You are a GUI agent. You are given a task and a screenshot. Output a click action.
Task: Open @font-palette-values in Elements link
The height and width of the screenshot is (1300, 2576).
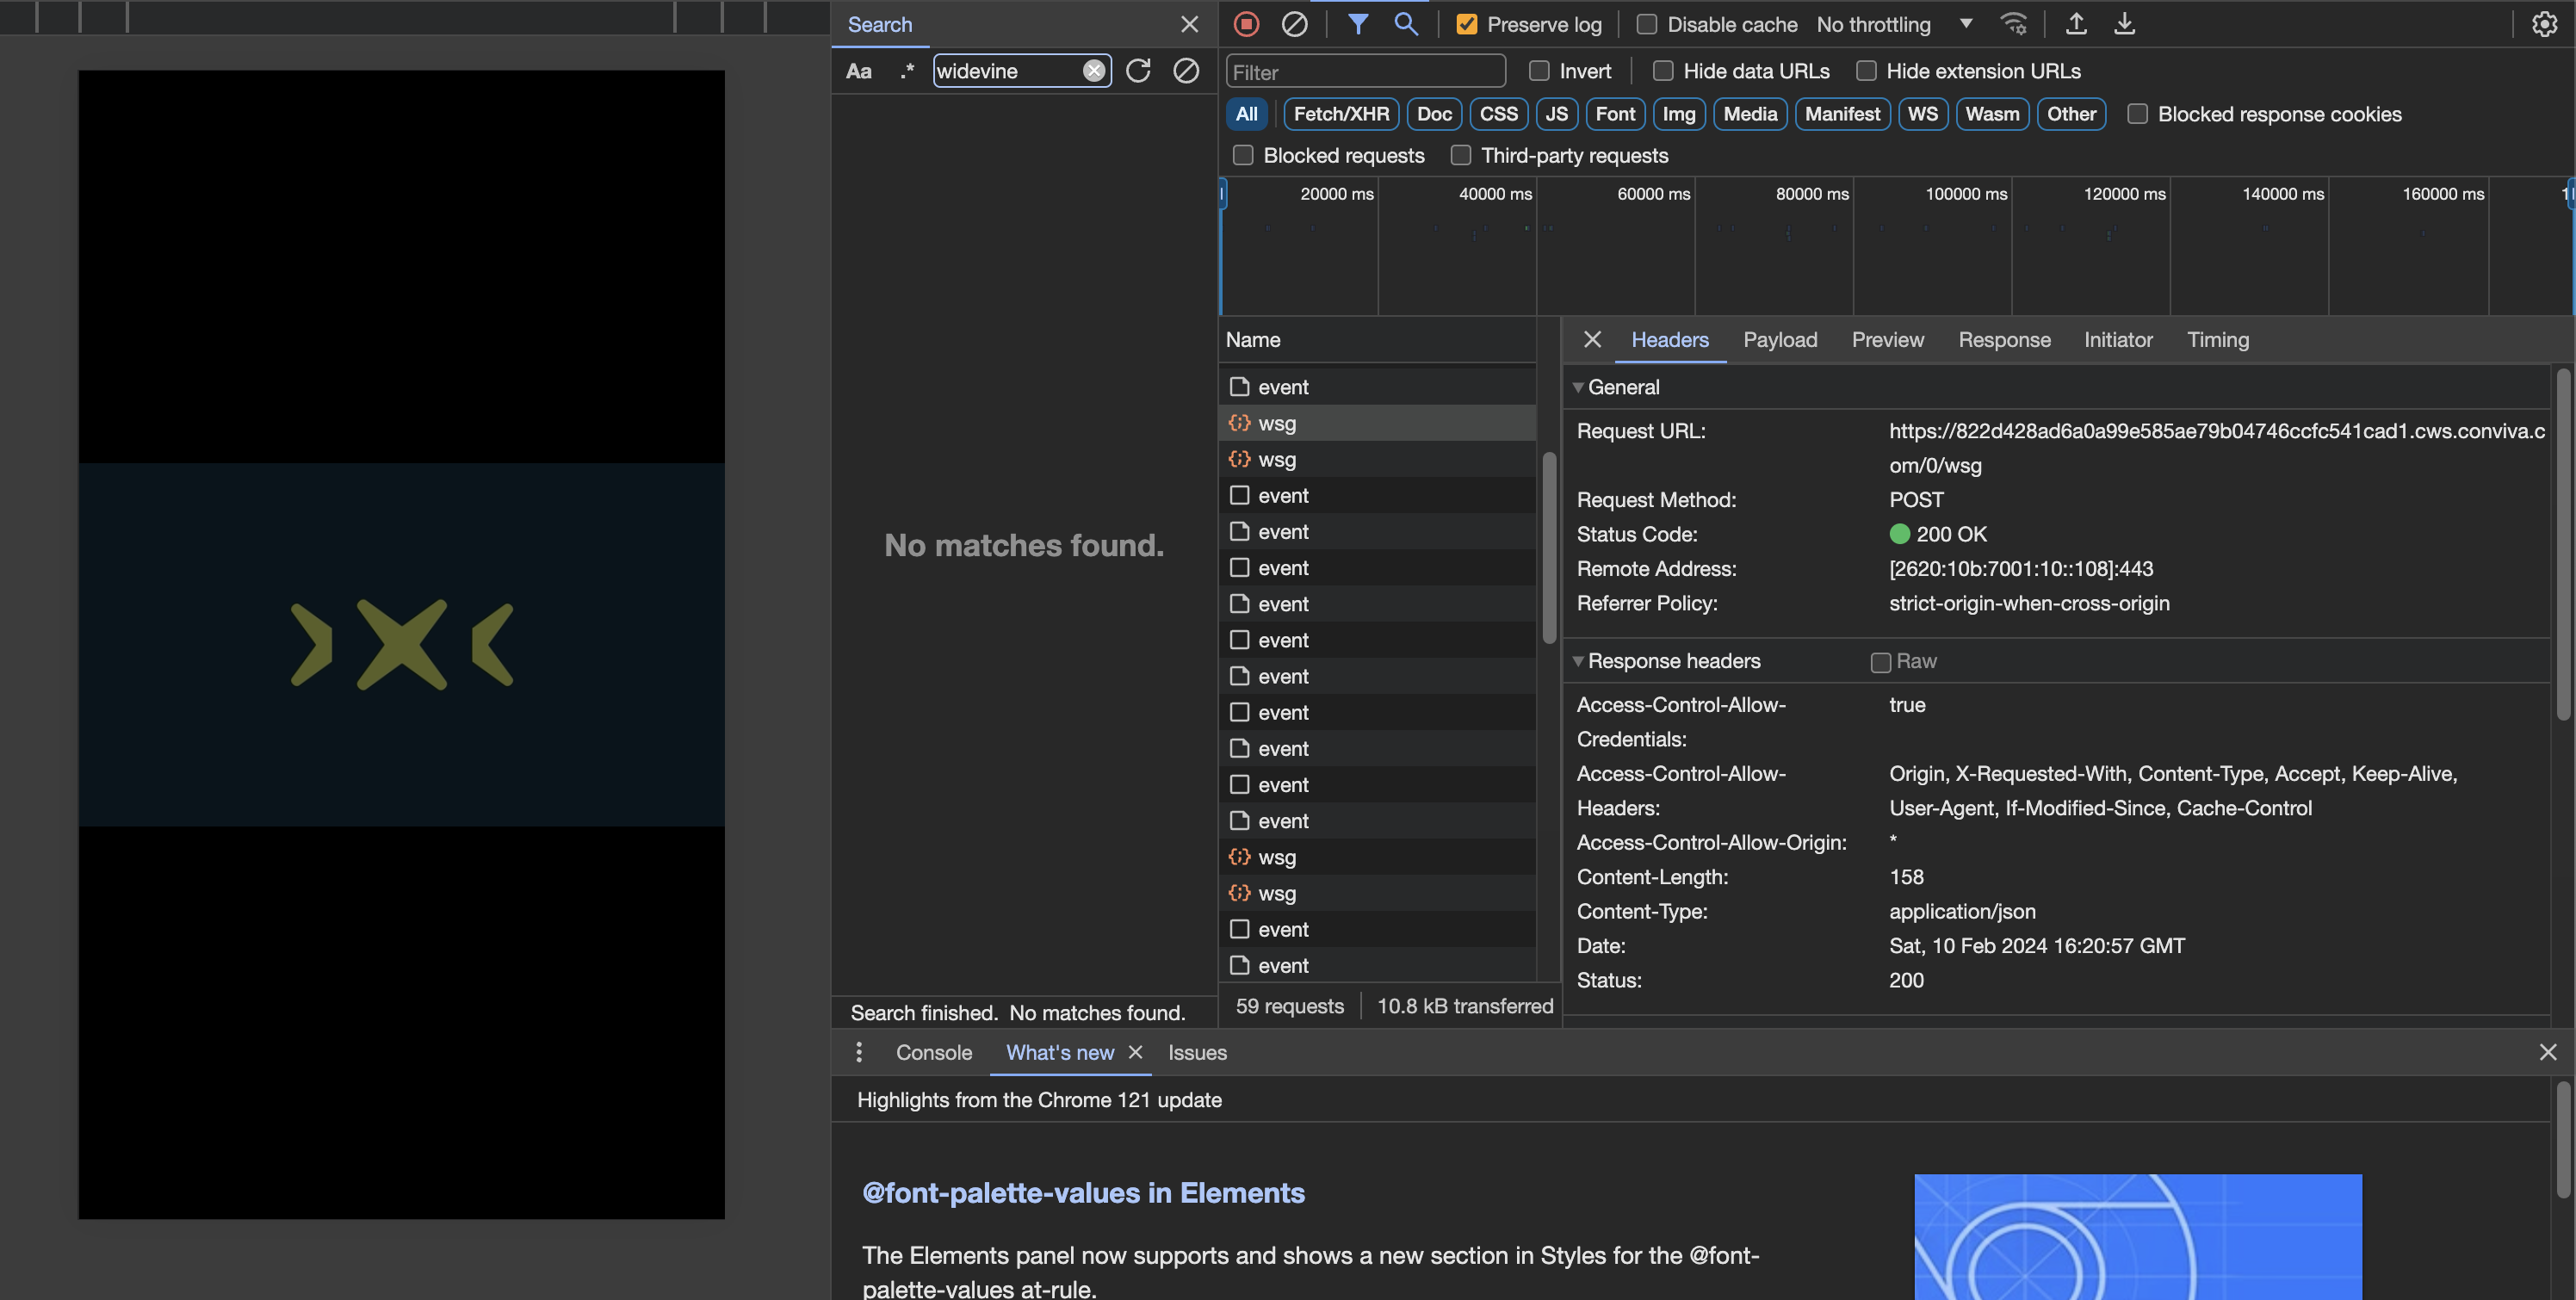[1082, 1193]
